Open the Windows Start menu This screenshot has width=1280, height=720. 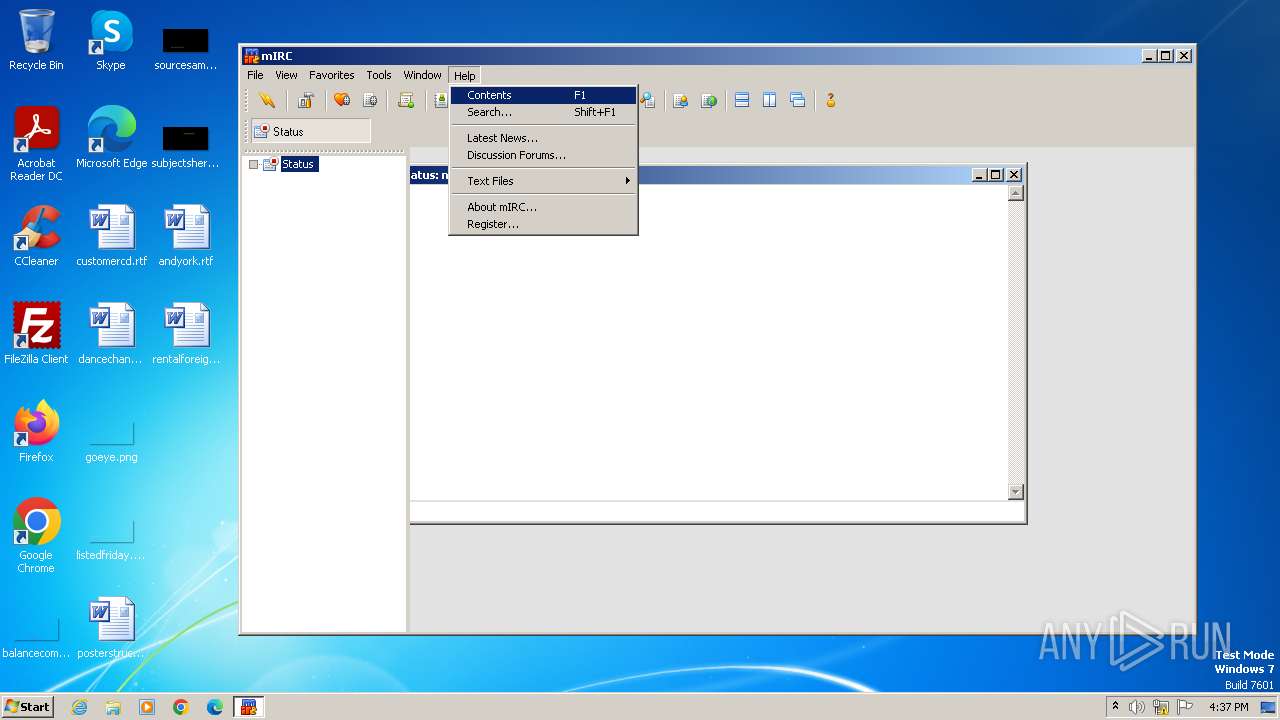27,706
